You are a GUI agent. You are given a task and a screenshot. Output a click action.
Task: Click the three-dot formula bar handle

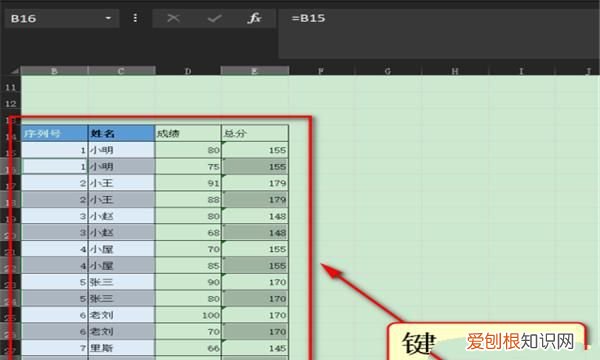click(x=135, y=18)
